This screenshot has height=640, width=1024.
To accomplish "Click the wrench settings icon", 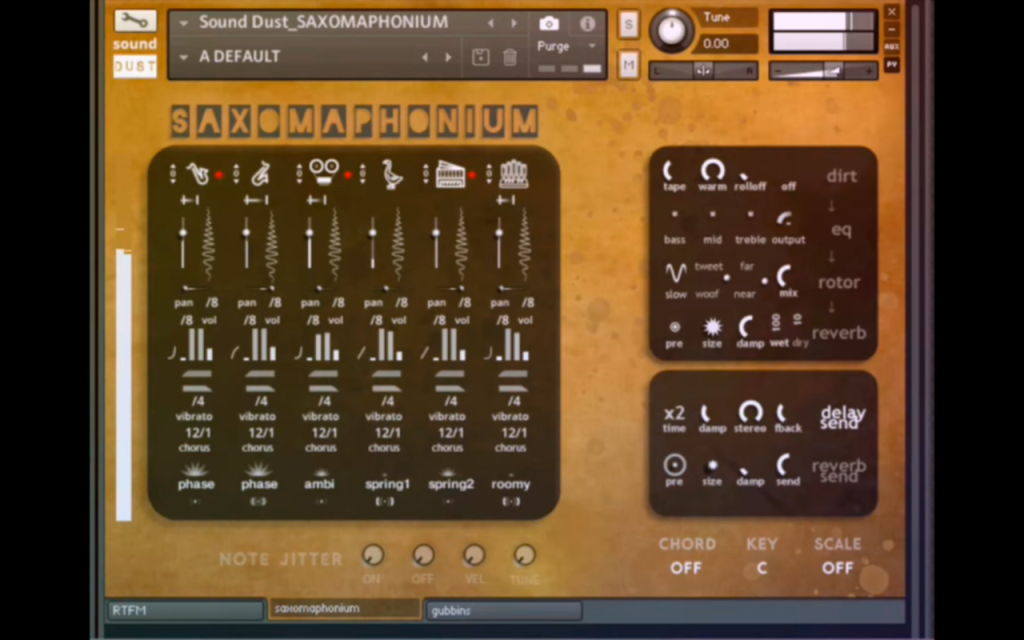I will click(135, 21).
